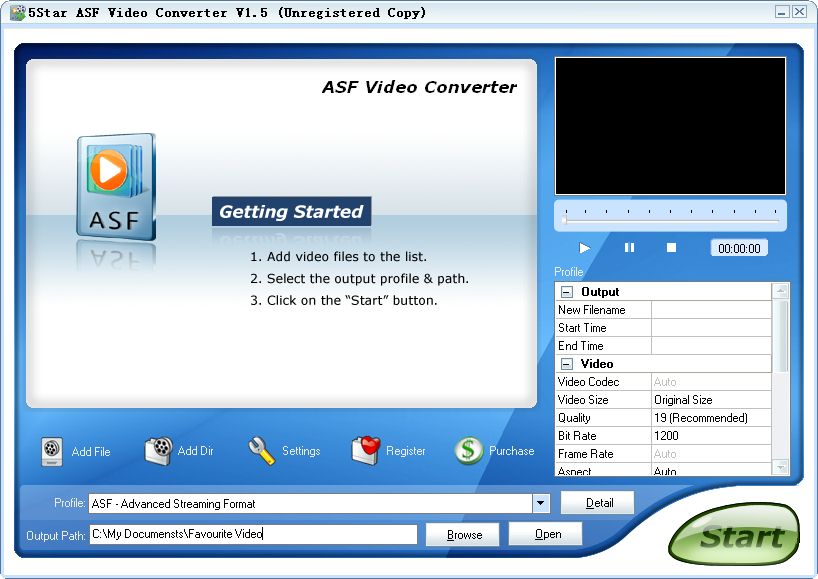Screen dimensions: 818x579
Task: Play the preview video
Action: (x=584, y=248)
